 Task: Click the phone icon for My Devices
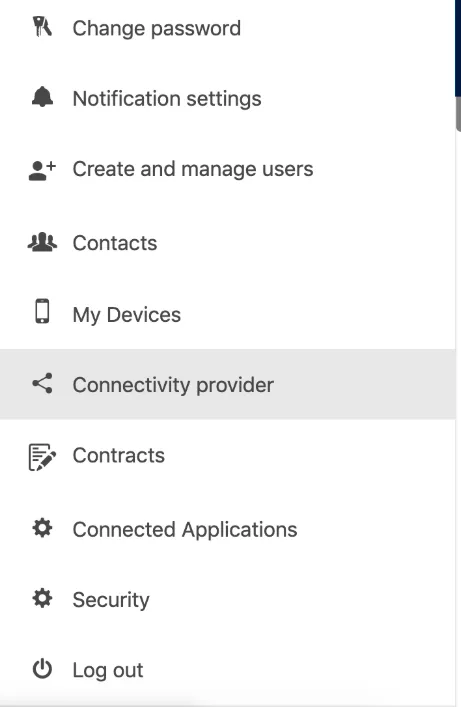(42, 311)
